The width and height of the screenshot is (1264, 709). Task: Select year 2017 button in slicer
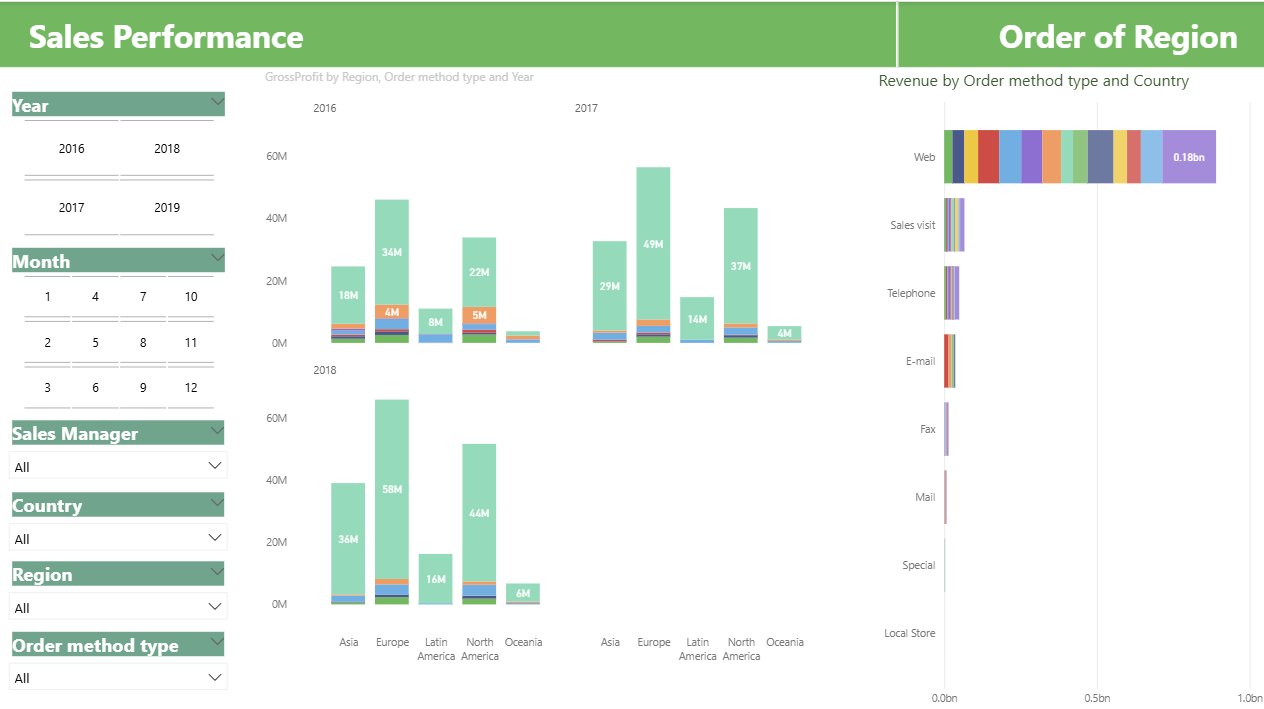pyautogui.click(x=72, y=208)
